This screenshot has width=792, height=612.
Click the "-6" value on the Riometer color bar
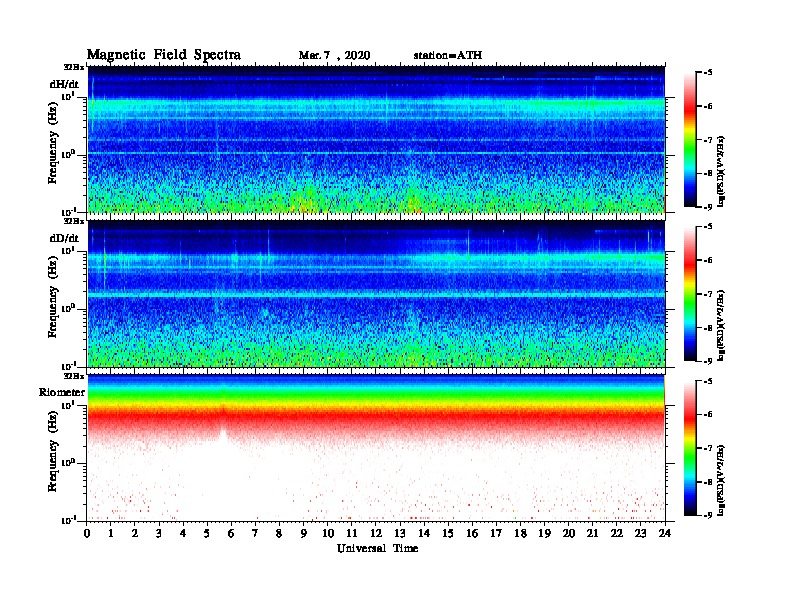pos(707,414)
